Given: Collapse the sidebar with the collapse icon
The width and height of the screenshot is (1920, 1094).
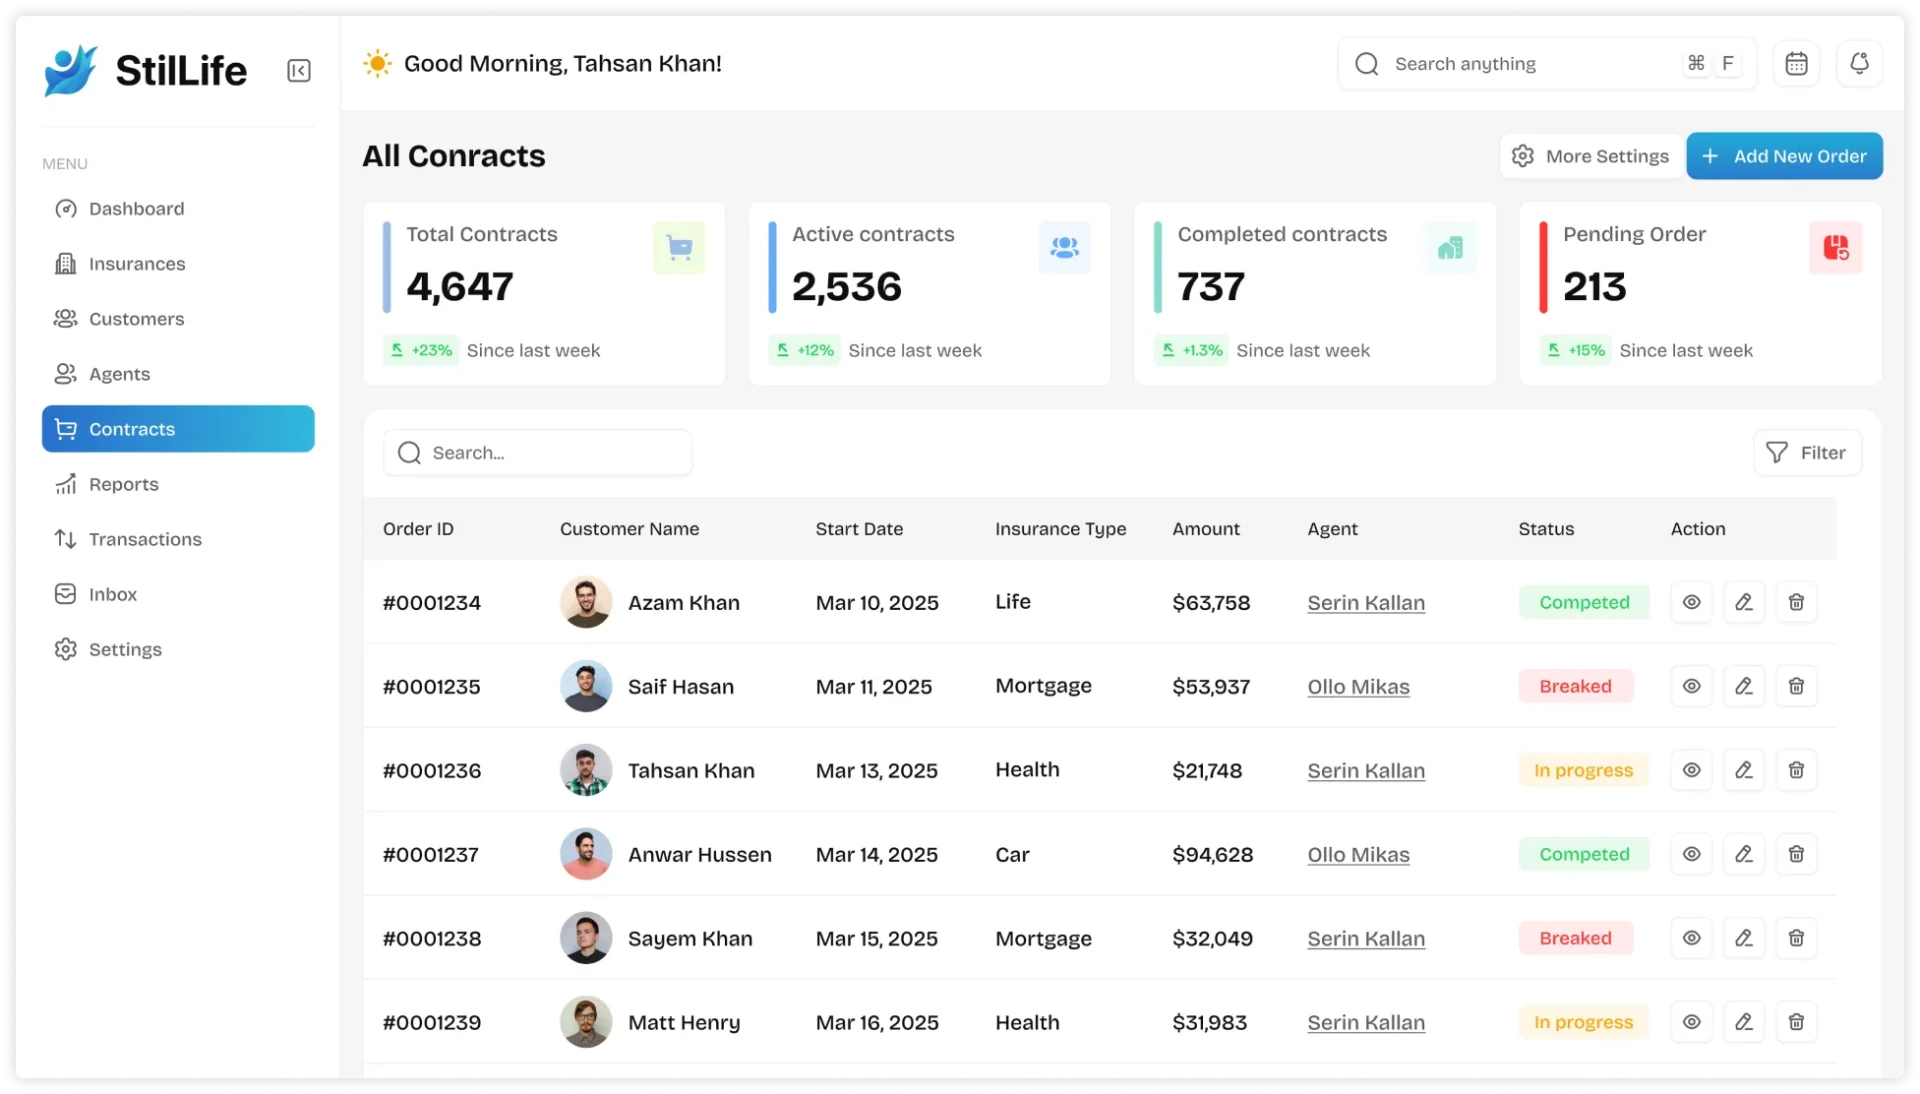Looking at the screenshot, I should 298,71.
